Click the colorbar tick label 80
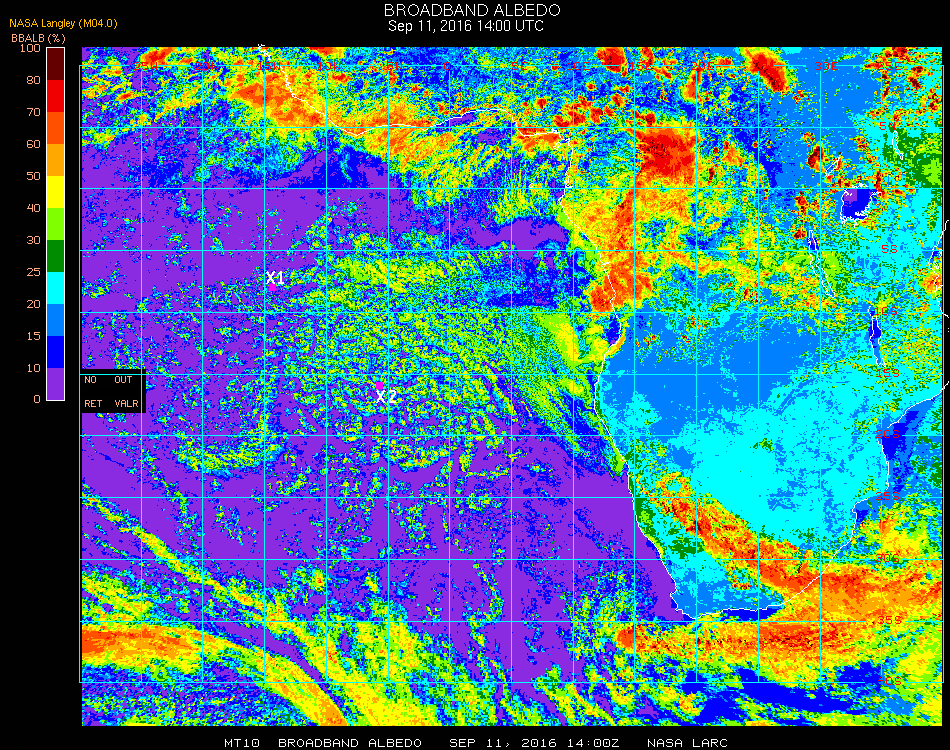Image resolution: width=950 pixels, height=750 pixels. point(33,80)
